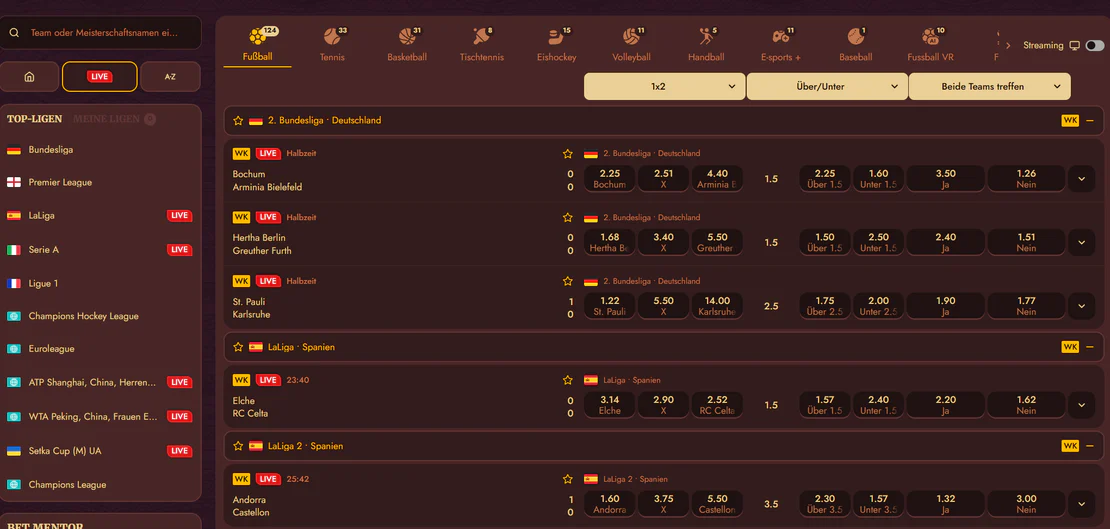The height and width of the screenshot is (529, 1110).
Task: Select the Handball sport icon
Action: pos(706,36)
